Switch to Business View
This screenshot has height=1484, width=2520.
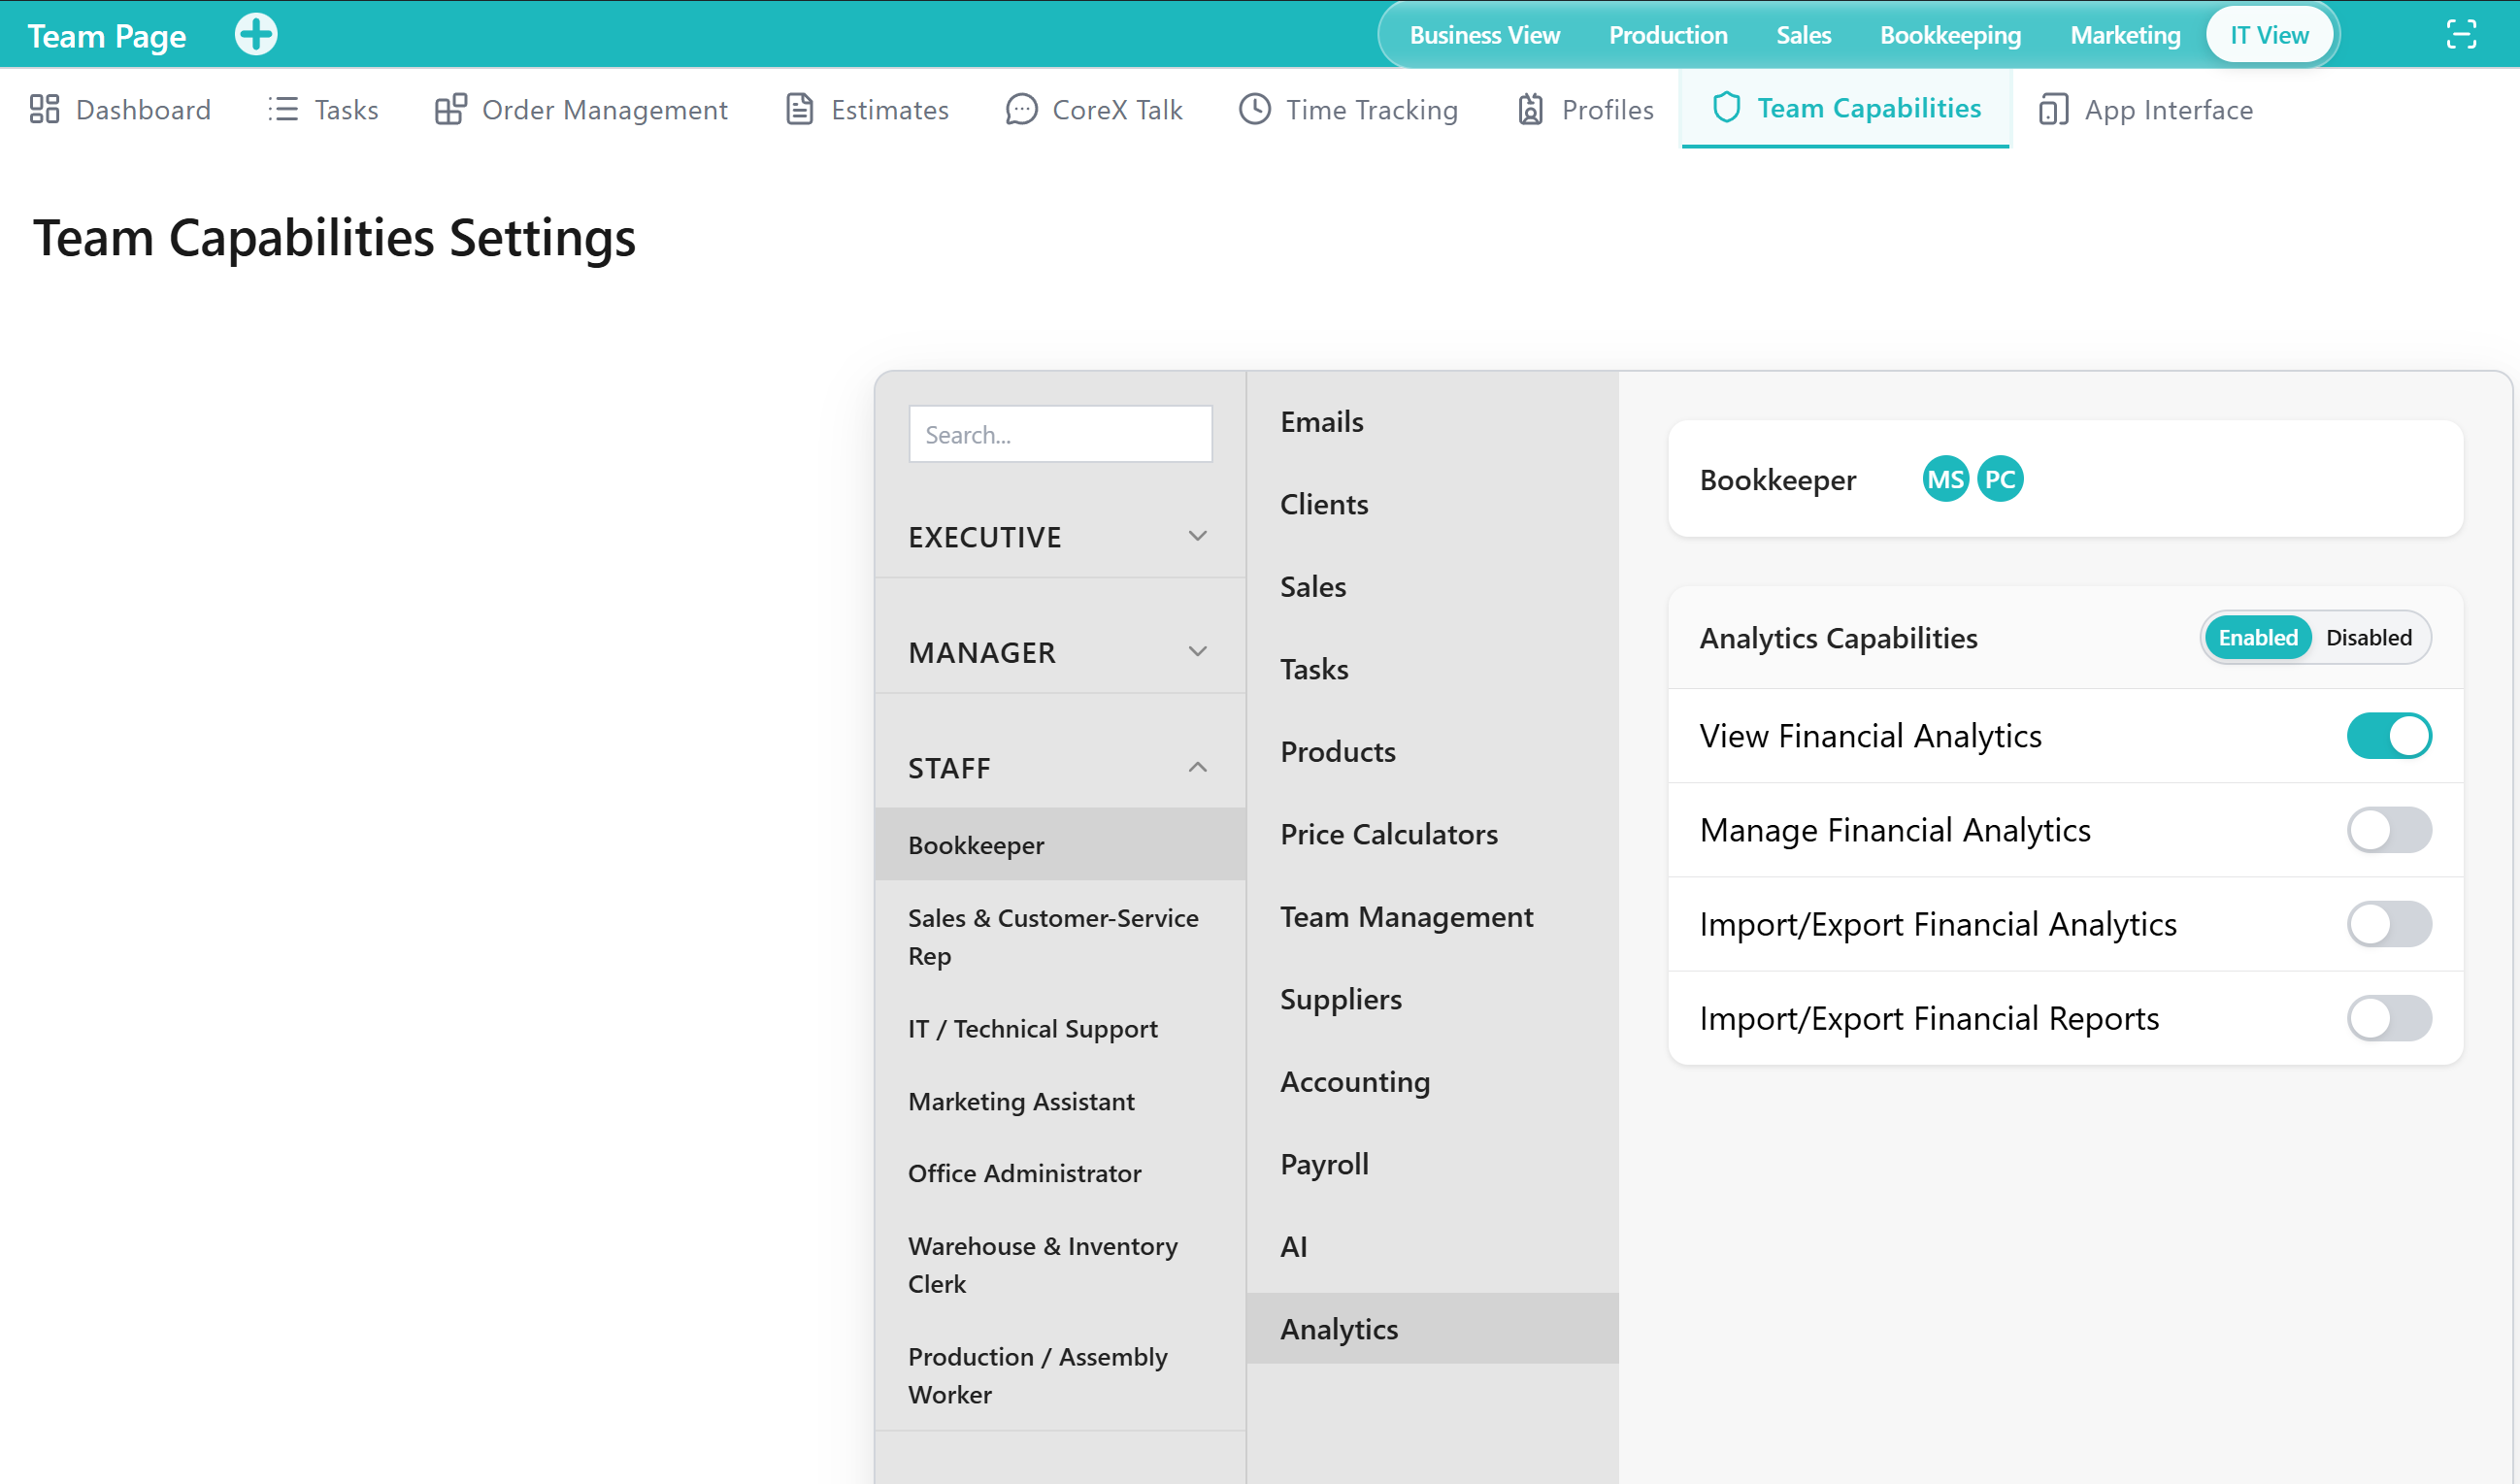[x=1484, y=35]
